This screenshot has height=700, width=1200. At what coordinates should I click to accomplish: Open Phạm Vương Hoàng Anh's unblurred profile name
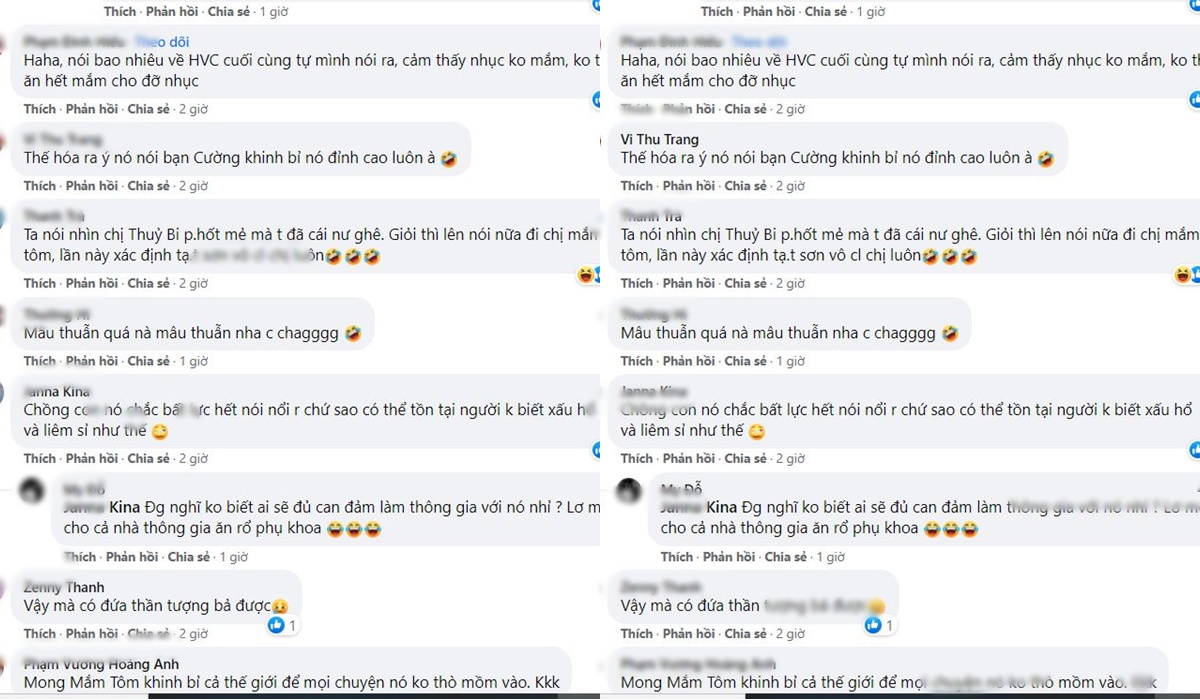(102, 664)
